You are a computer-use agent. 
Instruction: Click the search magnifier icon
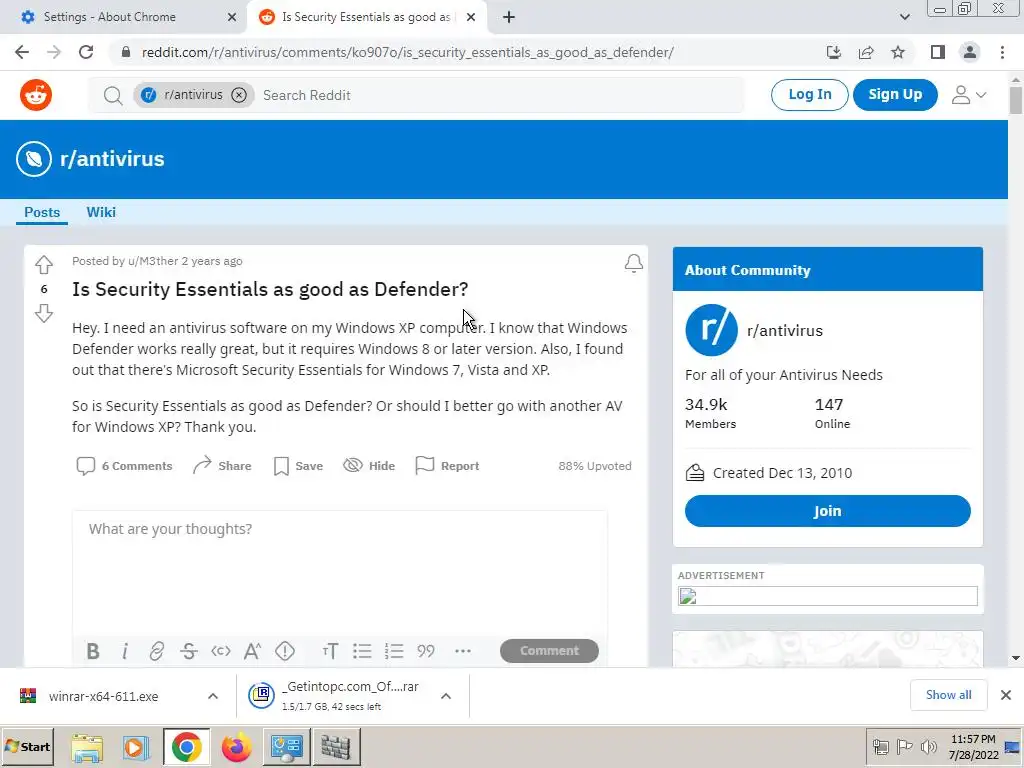click(x=113, y=95)
